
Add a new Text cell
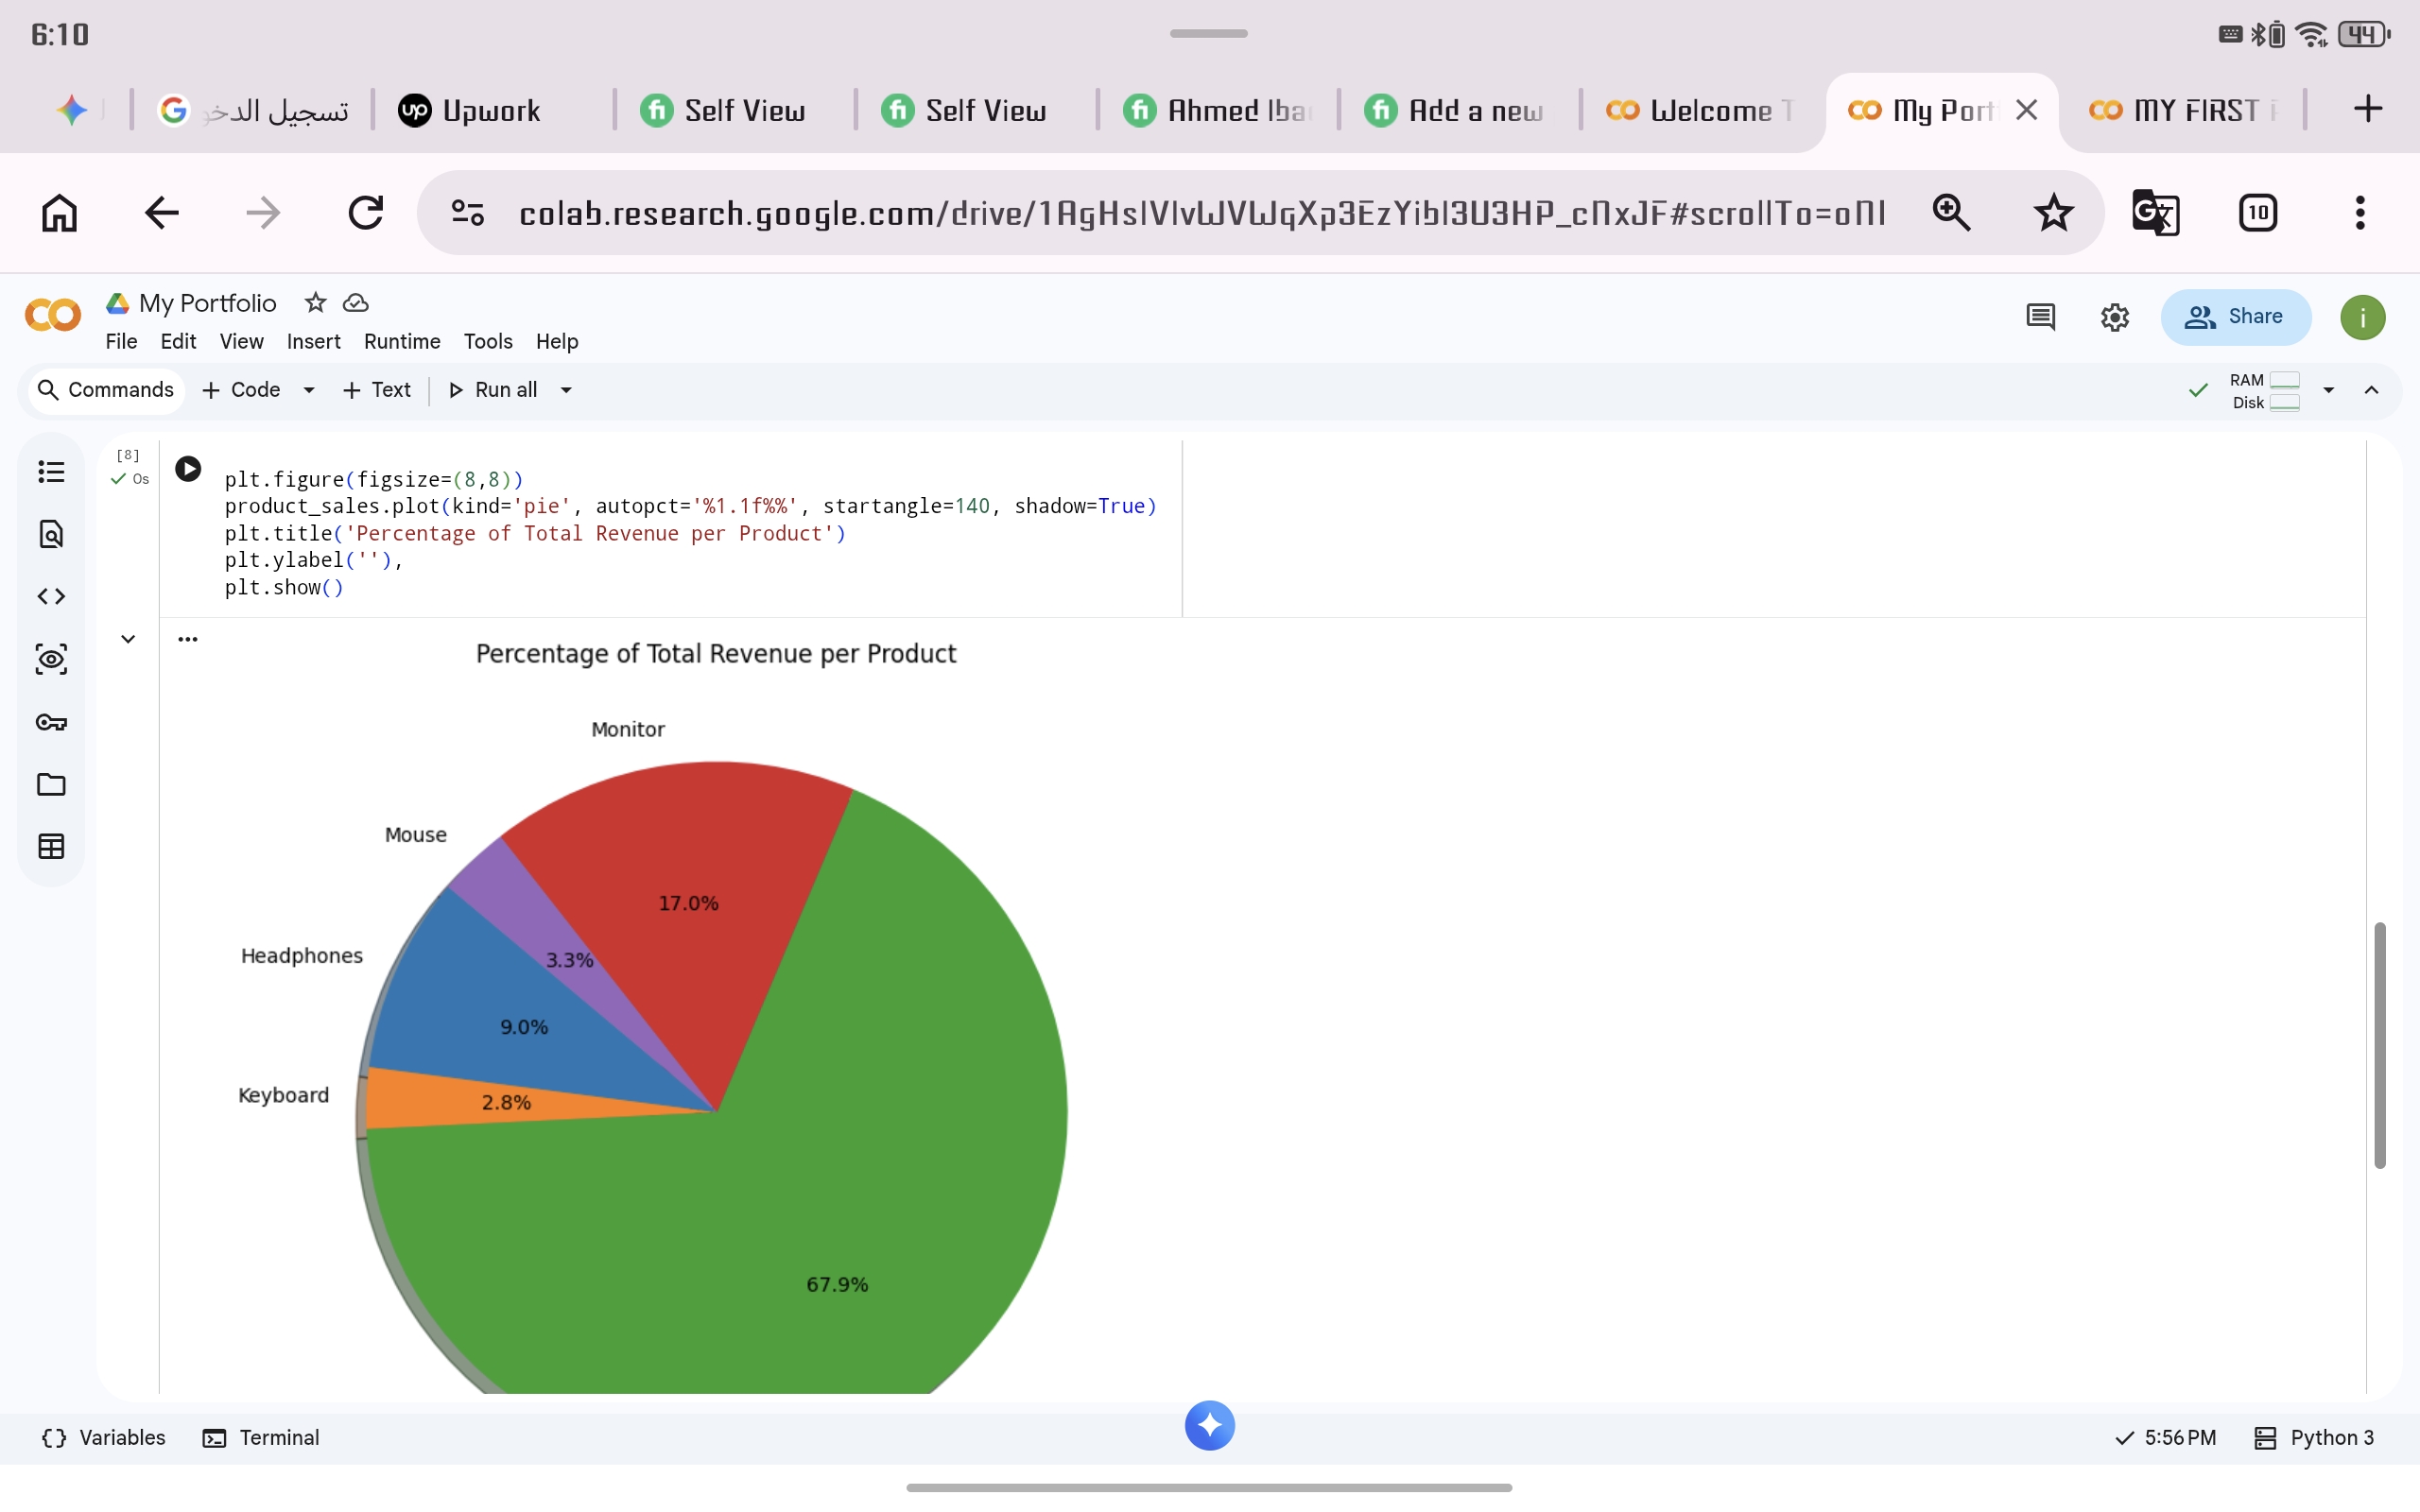click(x=376, y=390)
